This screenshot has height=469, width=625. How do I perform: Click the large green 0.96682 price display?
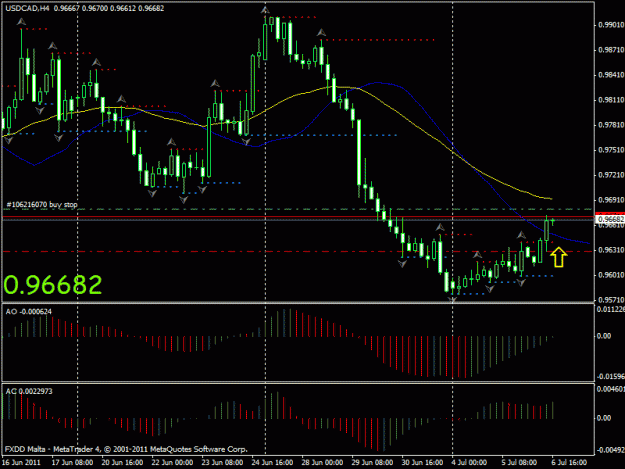[x=53, y=285]
